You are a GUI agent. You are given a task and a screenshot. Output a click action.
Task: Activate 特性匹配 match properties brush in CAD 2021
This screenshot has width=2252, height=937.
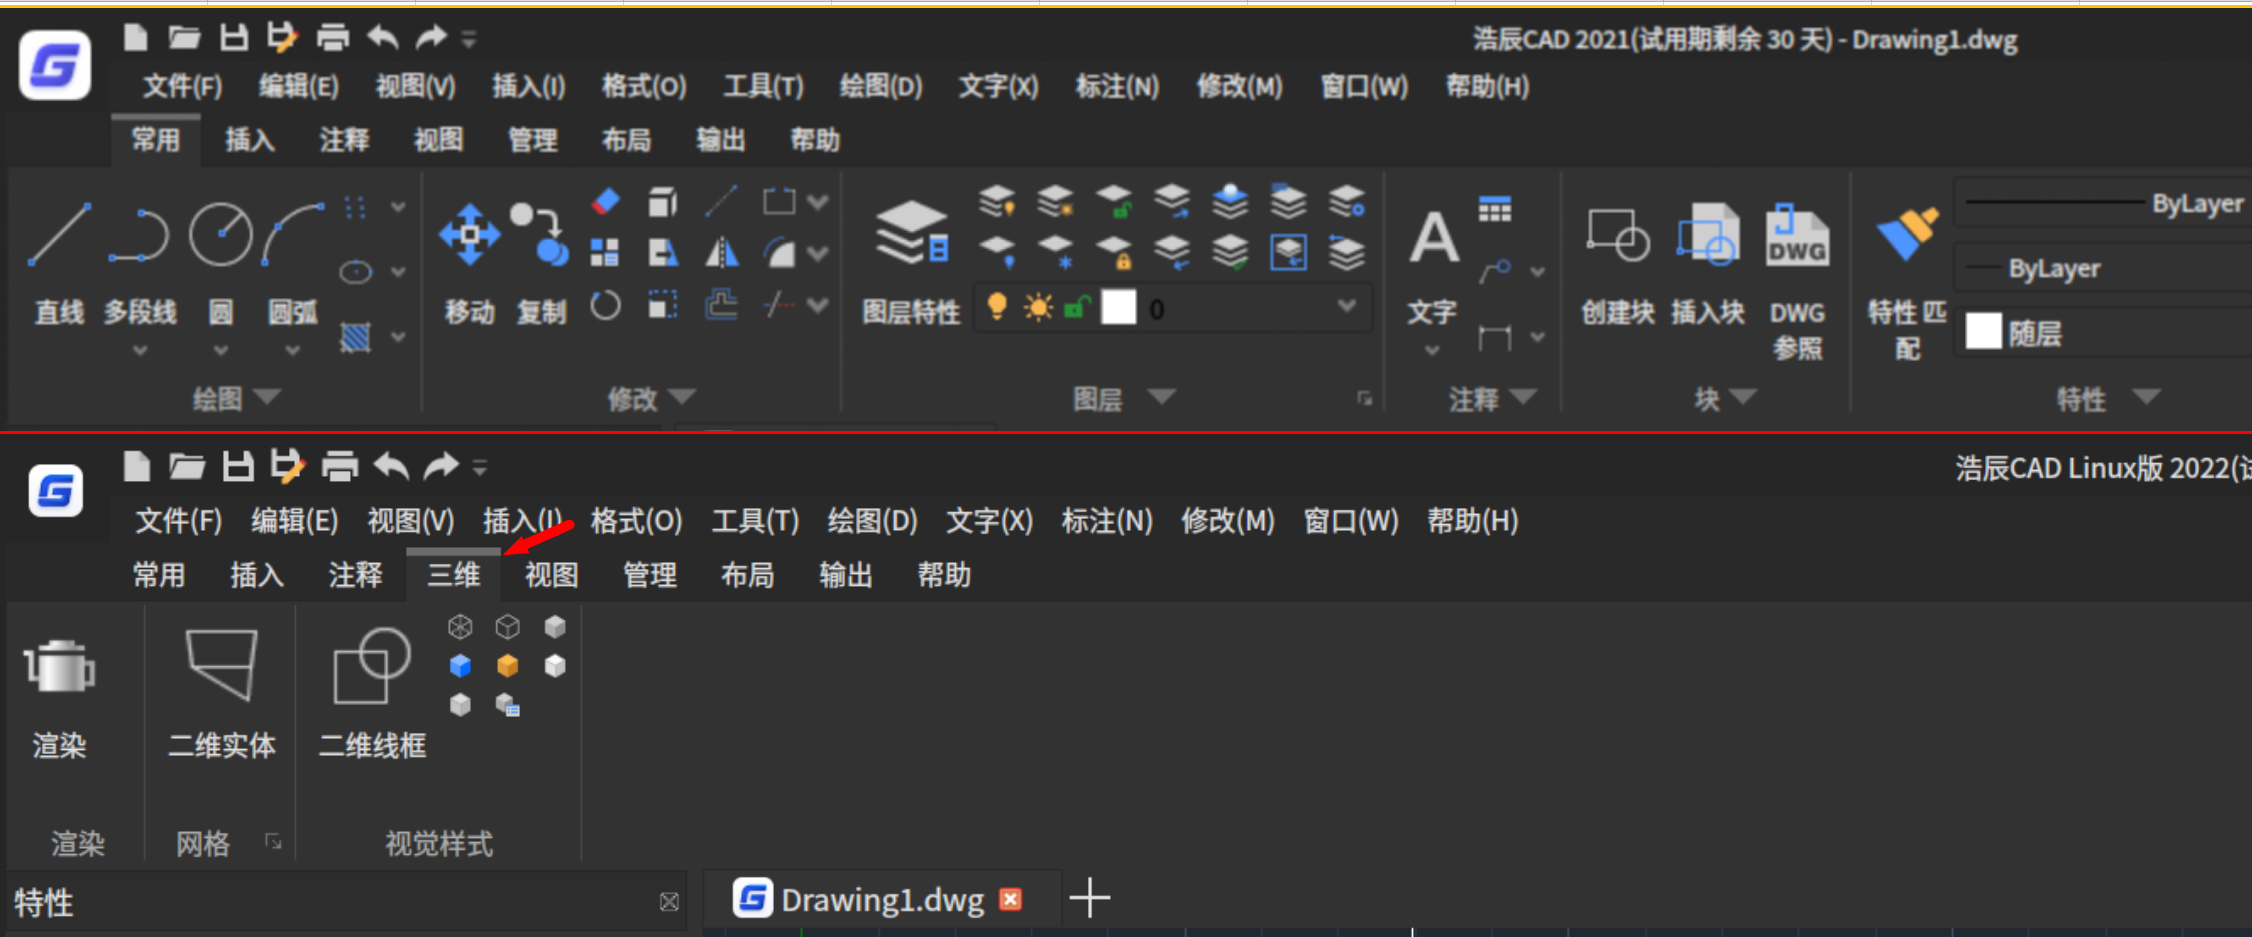coord(1907,282)
